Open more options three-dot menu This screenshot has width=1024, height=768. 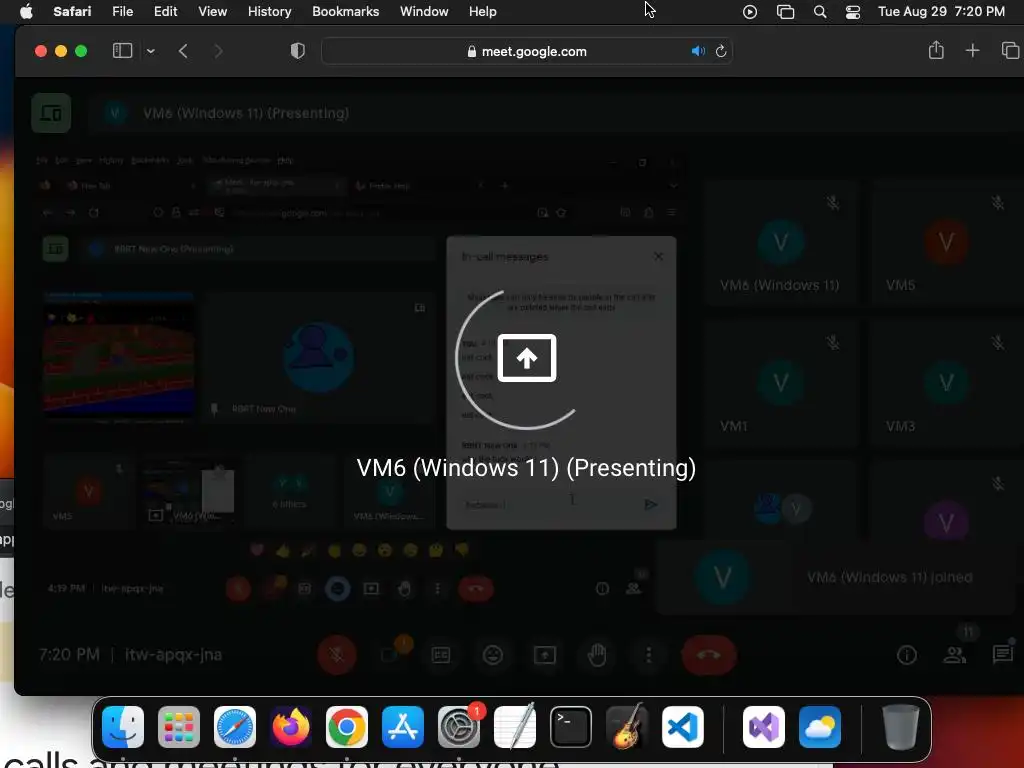648,654
